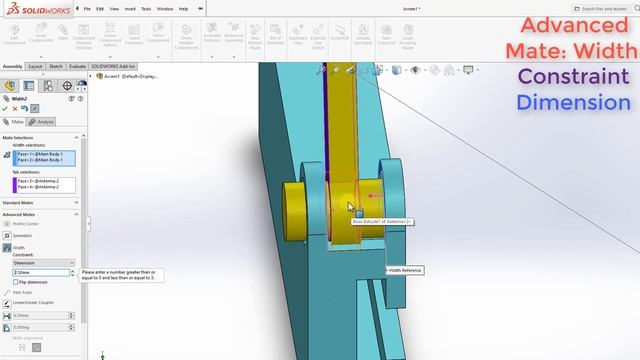Accept the Width2 mate with green checkmark
The width and height of the screenshot is (640, 360).
5,109
